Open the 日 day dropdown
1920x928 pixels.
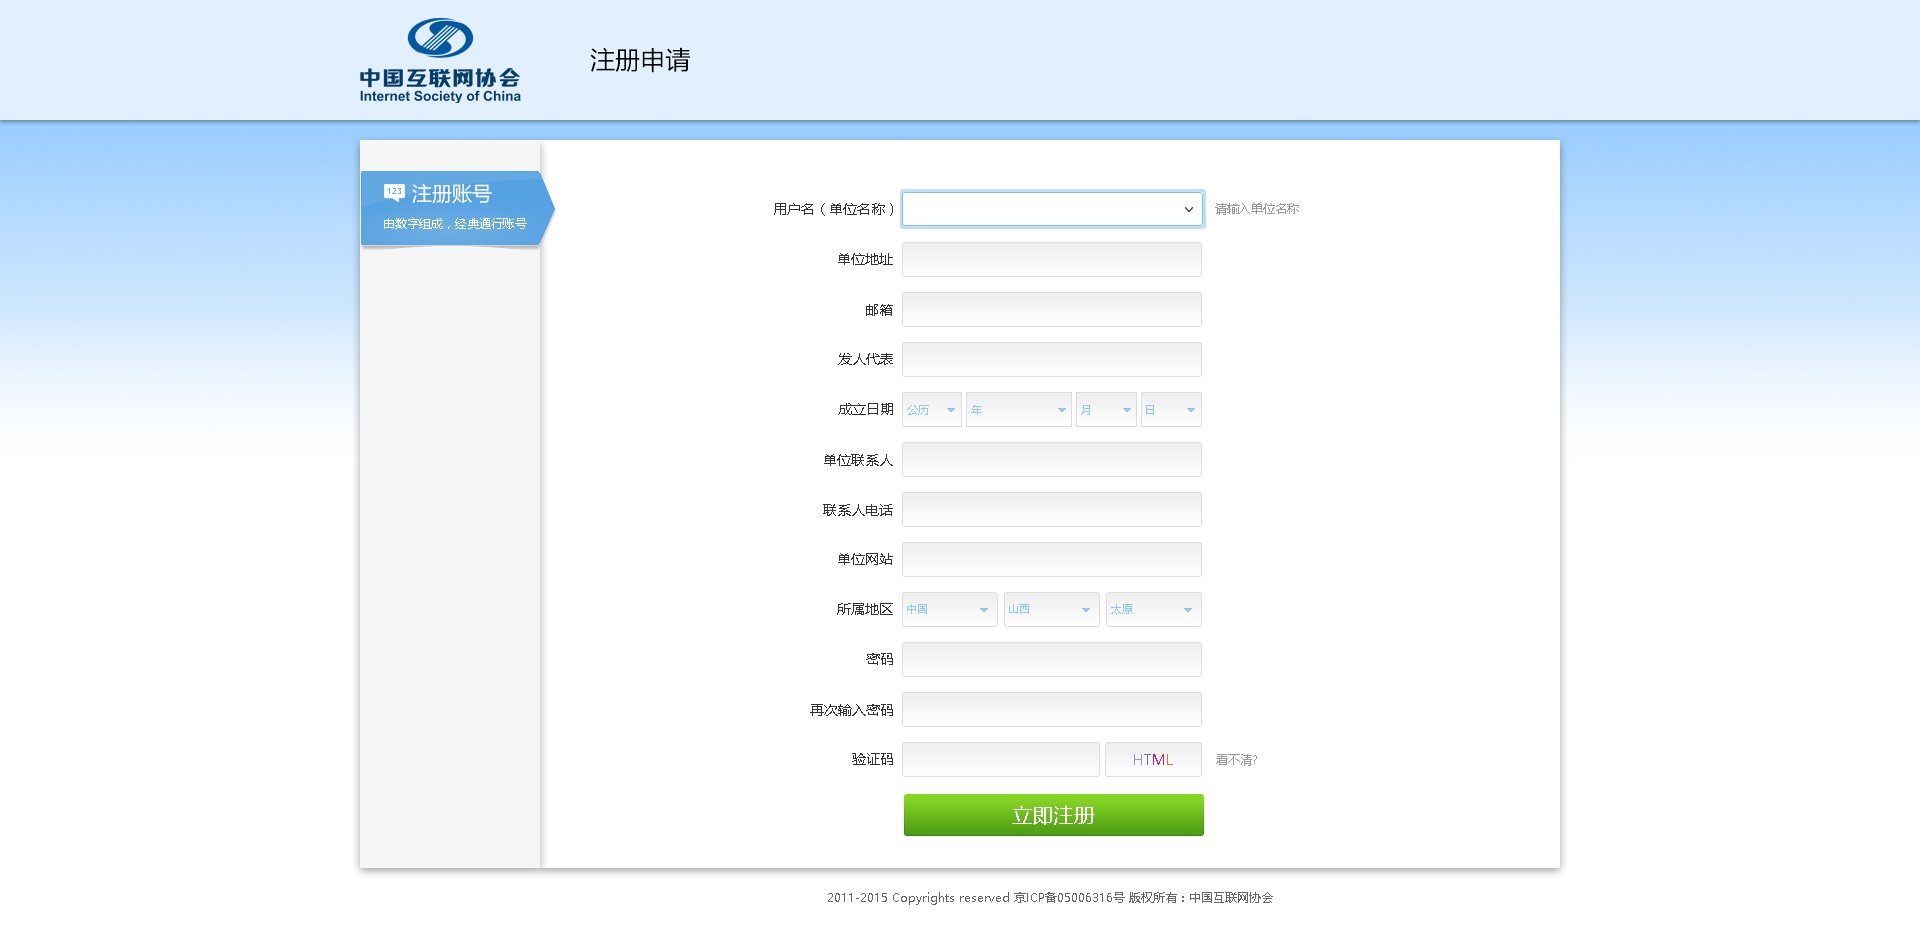[x=1171, y=409]
